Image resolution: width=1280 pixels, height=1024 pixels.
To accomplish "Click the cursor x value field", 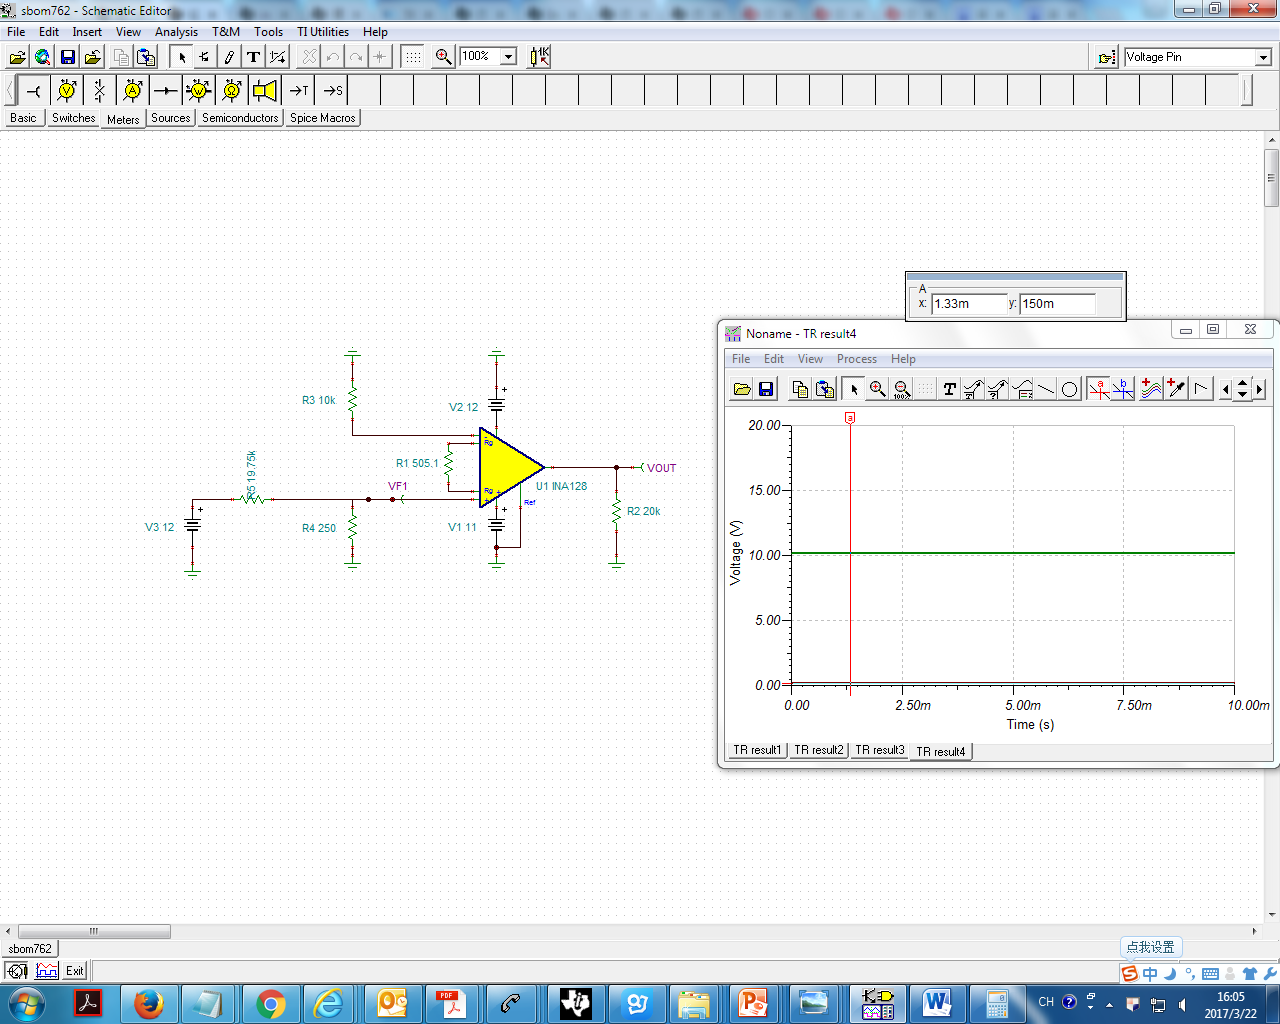I will [968, 304].
